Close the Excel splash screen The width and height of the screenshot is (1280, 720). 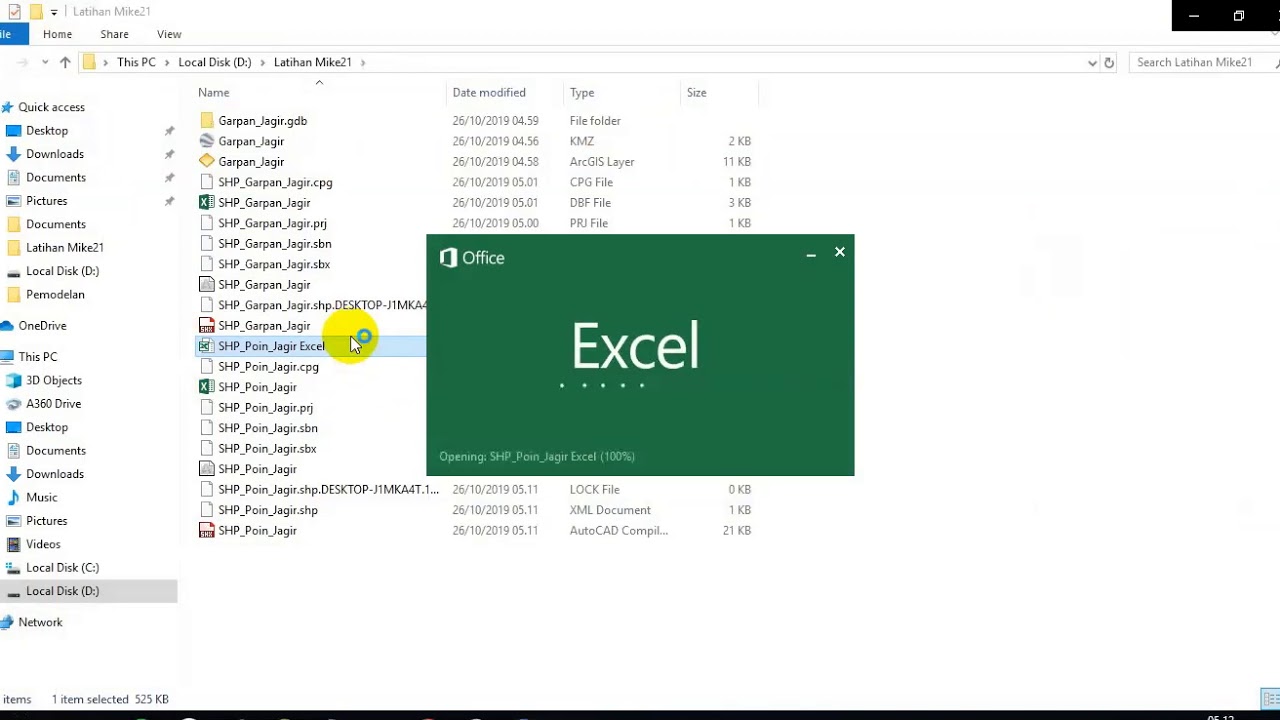[840, 252]
